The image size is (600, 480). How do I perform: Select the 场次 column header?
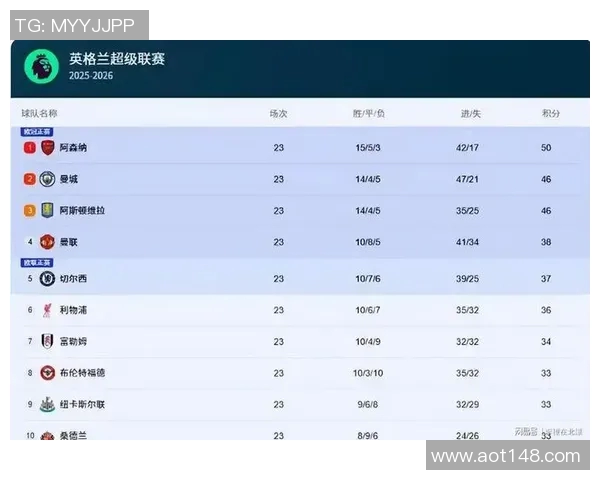[x=279, y=113]
